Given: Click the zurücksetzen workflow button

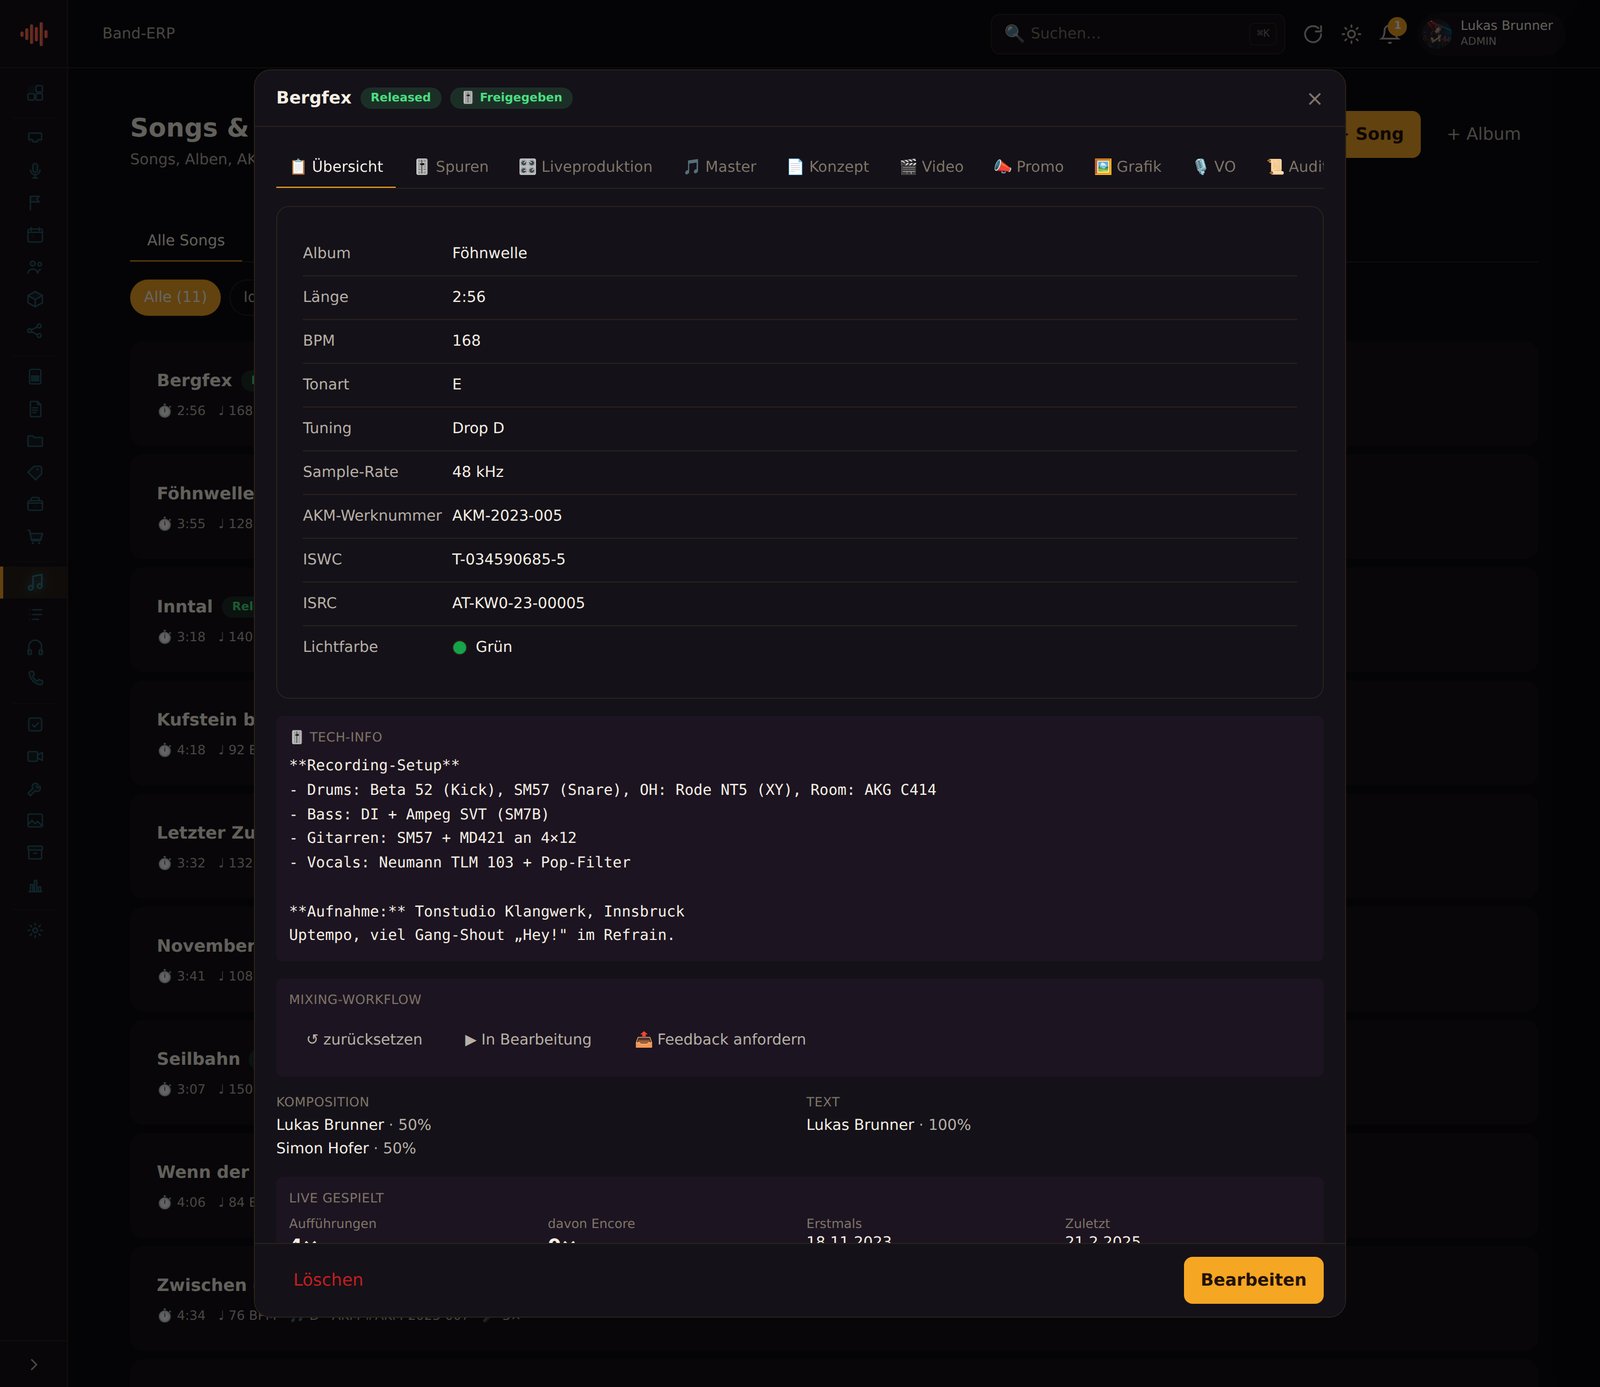Looking at the screenshot, I should coord(364,1040).
